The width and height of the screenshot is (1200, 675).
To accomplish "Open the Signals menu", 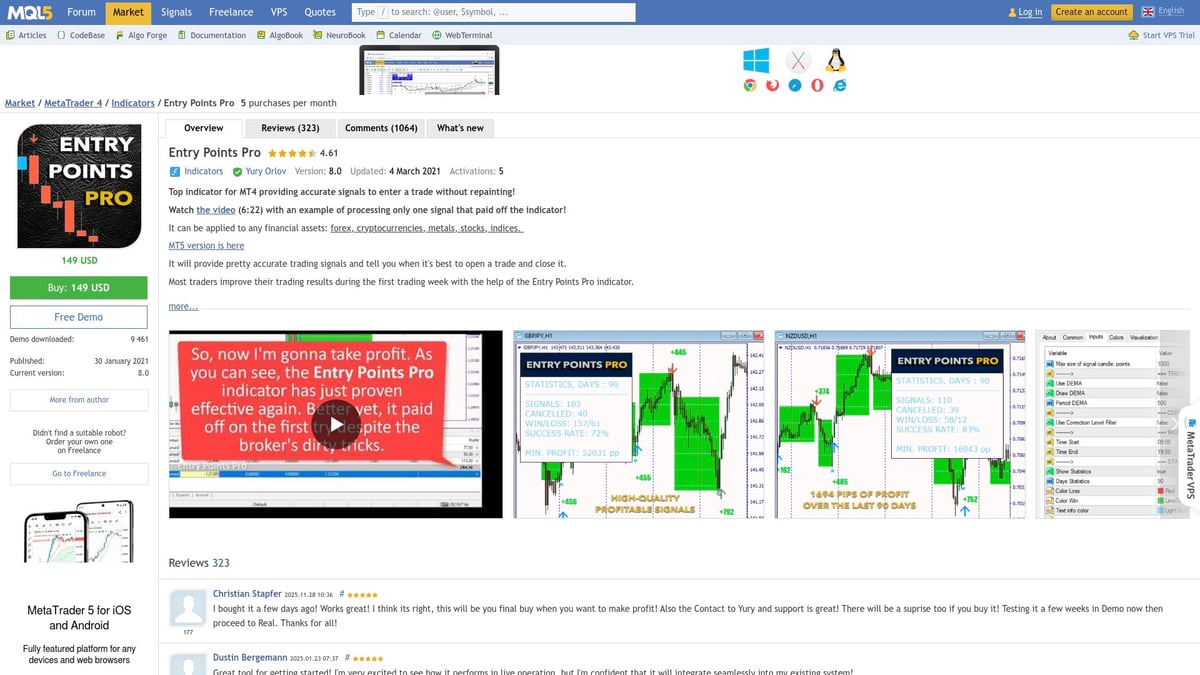I will pos(176,12).
